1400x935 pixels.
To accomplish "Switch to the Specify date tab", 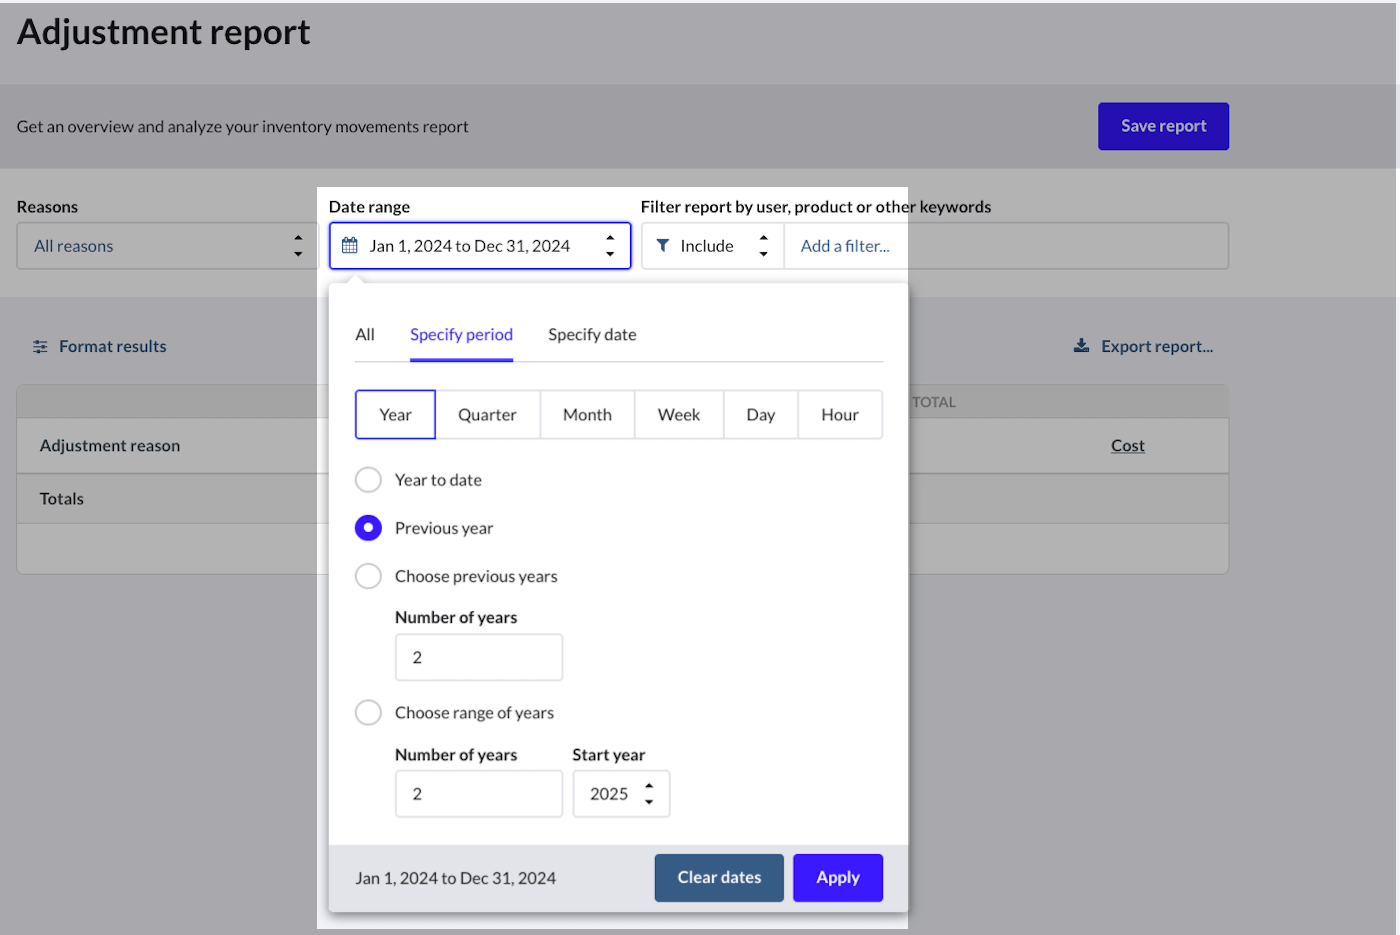I will (592, 335).
